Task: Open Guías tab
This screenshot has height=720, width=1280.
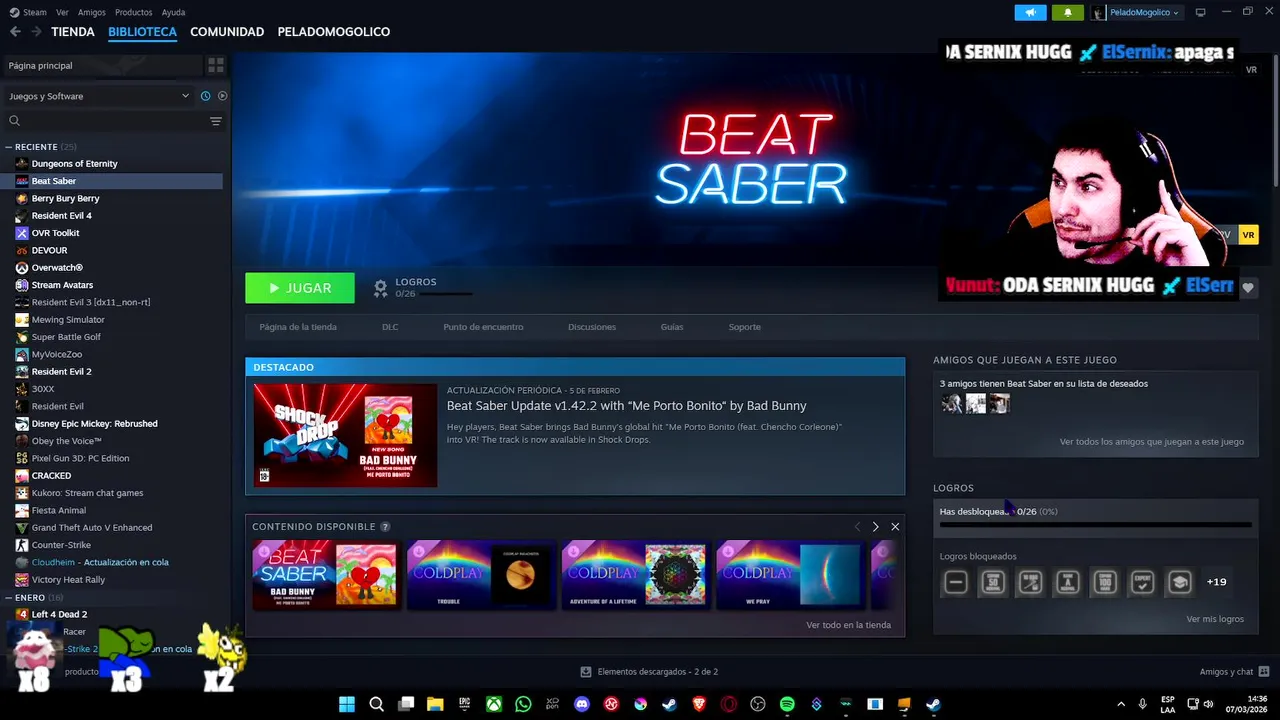Action: (672, 327)
